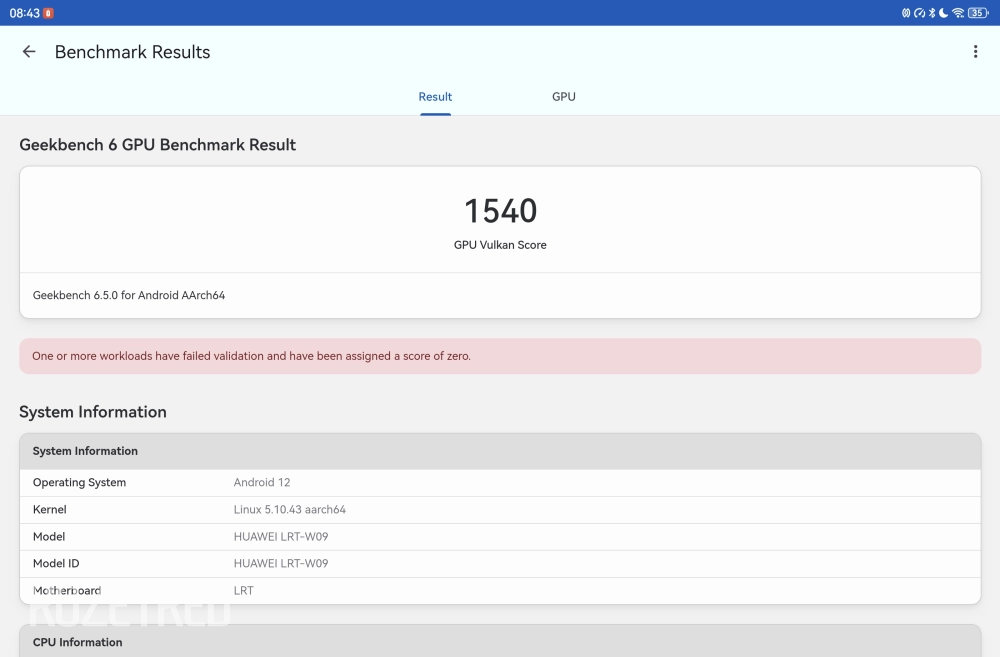Select the Result tab
The width and height of the screenshot is (1000, 657).
435,97
